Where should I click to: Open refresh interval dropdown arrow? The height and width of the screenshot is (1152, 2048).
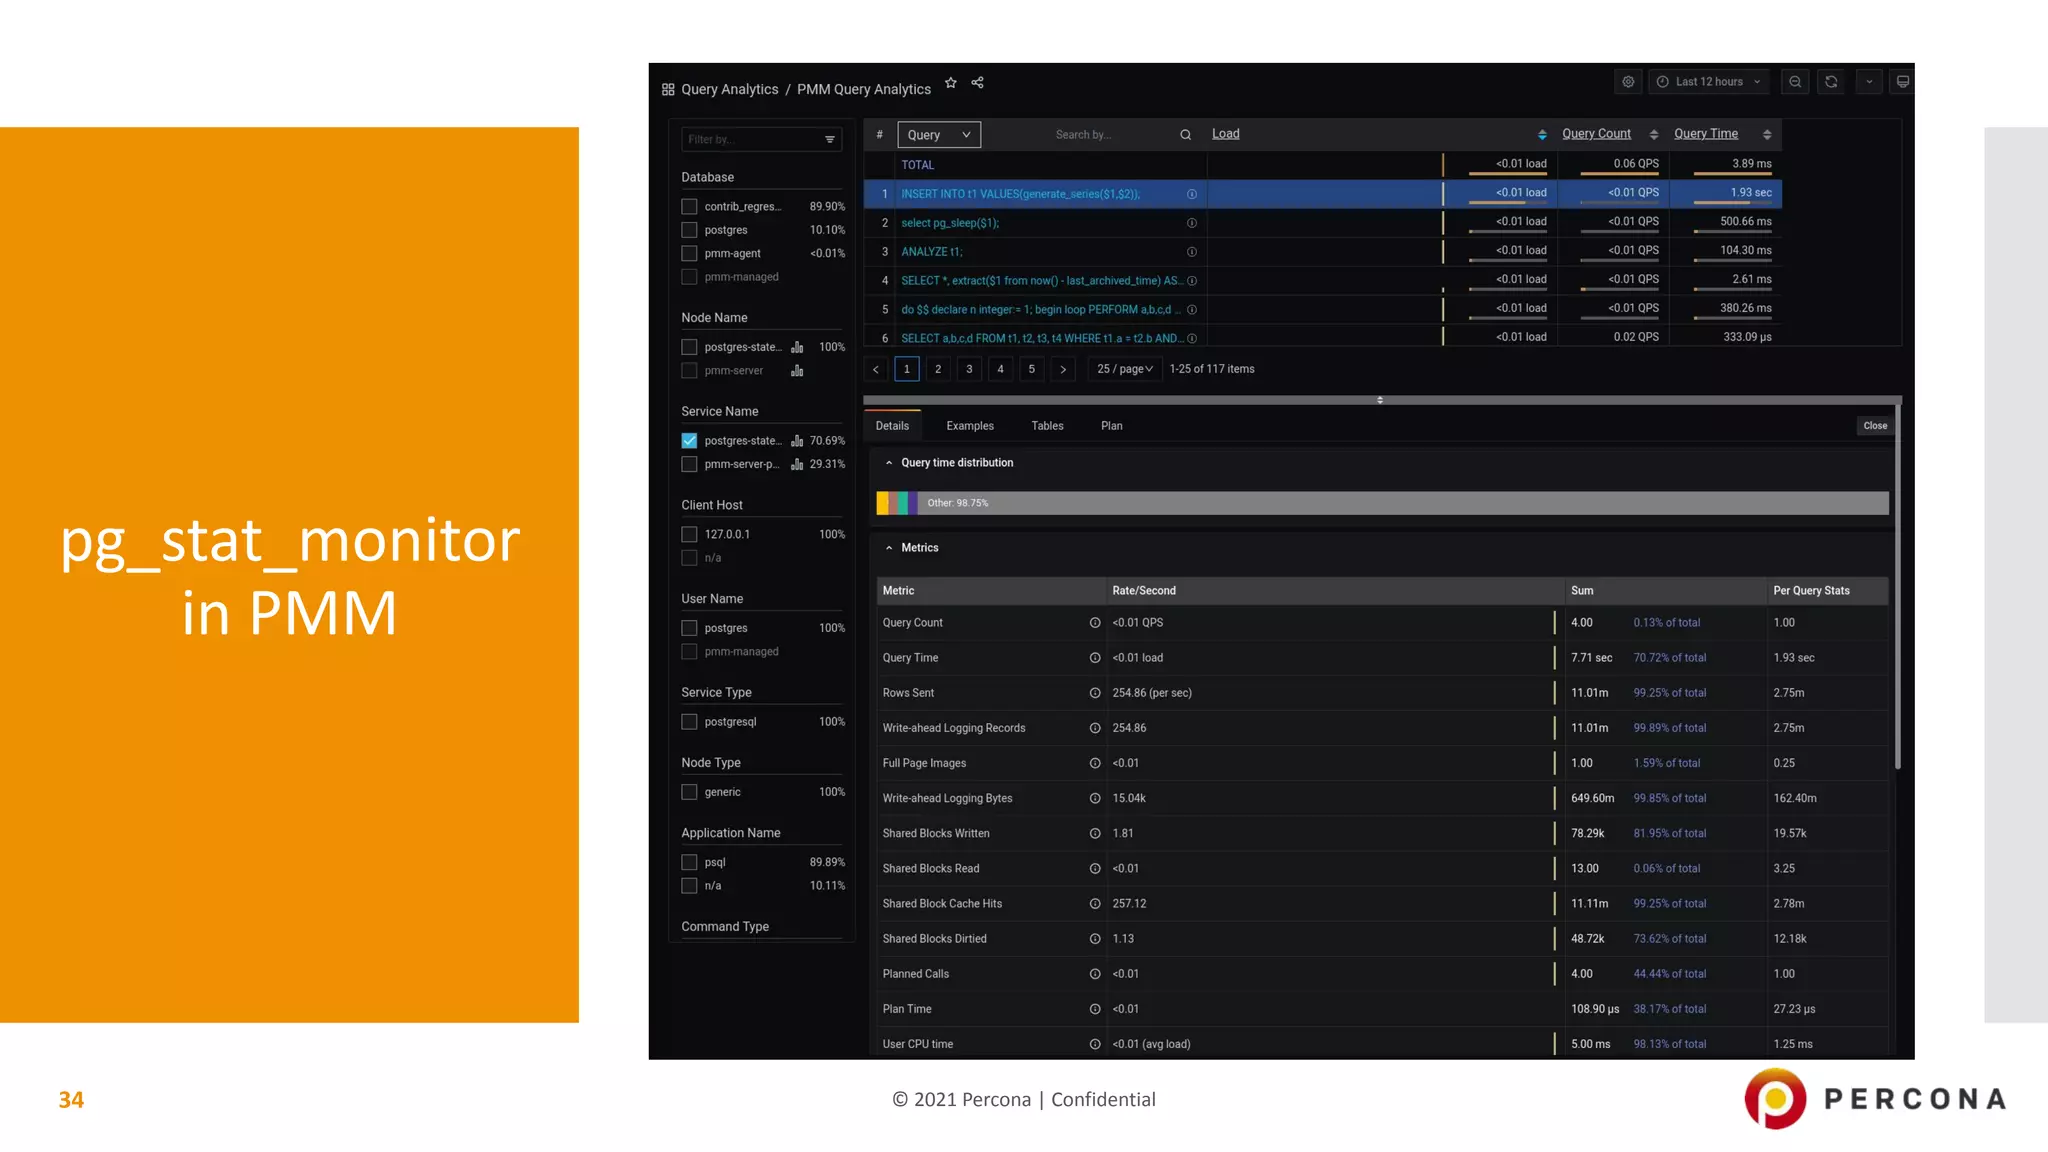(x=1869, y=82)
